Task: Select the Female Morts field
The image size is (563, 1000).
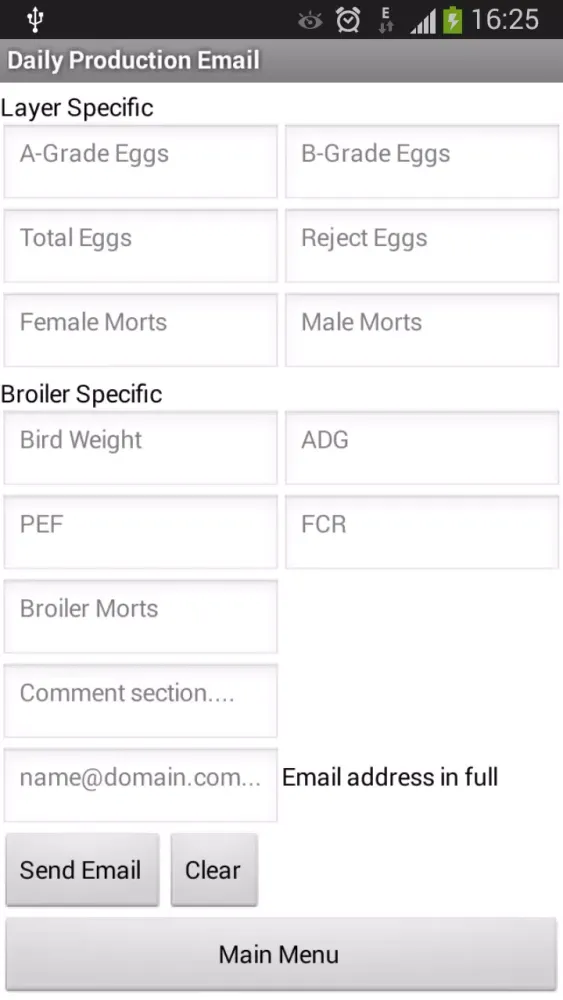Action: 140,330
